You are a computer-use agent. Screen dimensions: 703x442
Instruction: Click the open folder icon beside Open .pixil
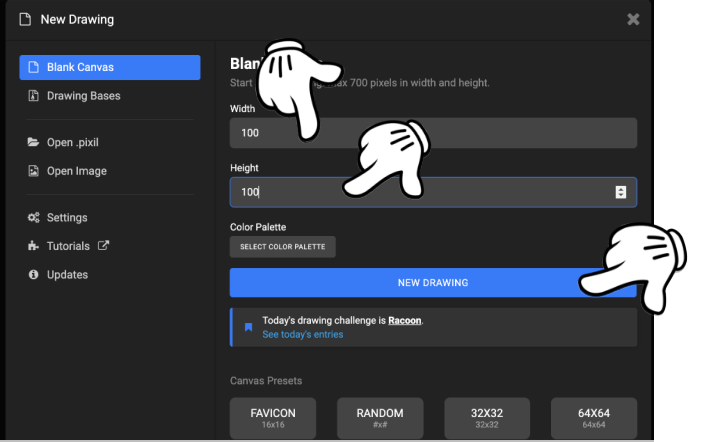point(33,142)
